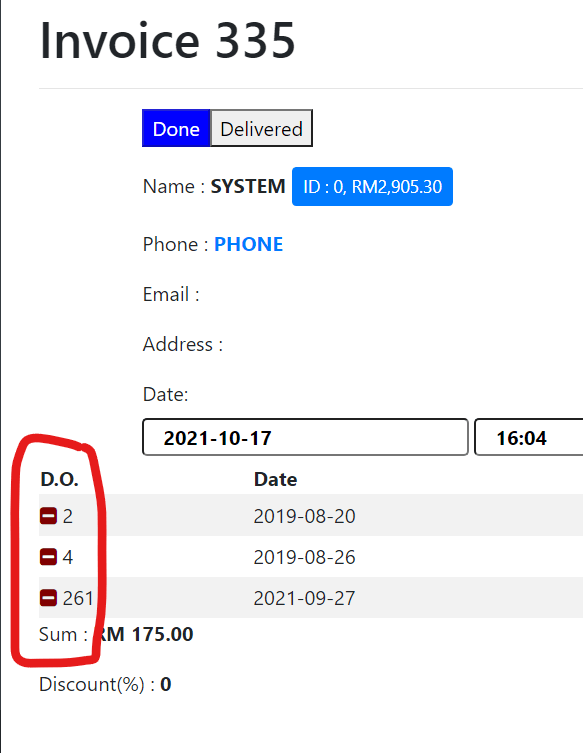Click the Invoice 335 heading
Viewport: 583px width, 753px height.
tap(167, 41)
